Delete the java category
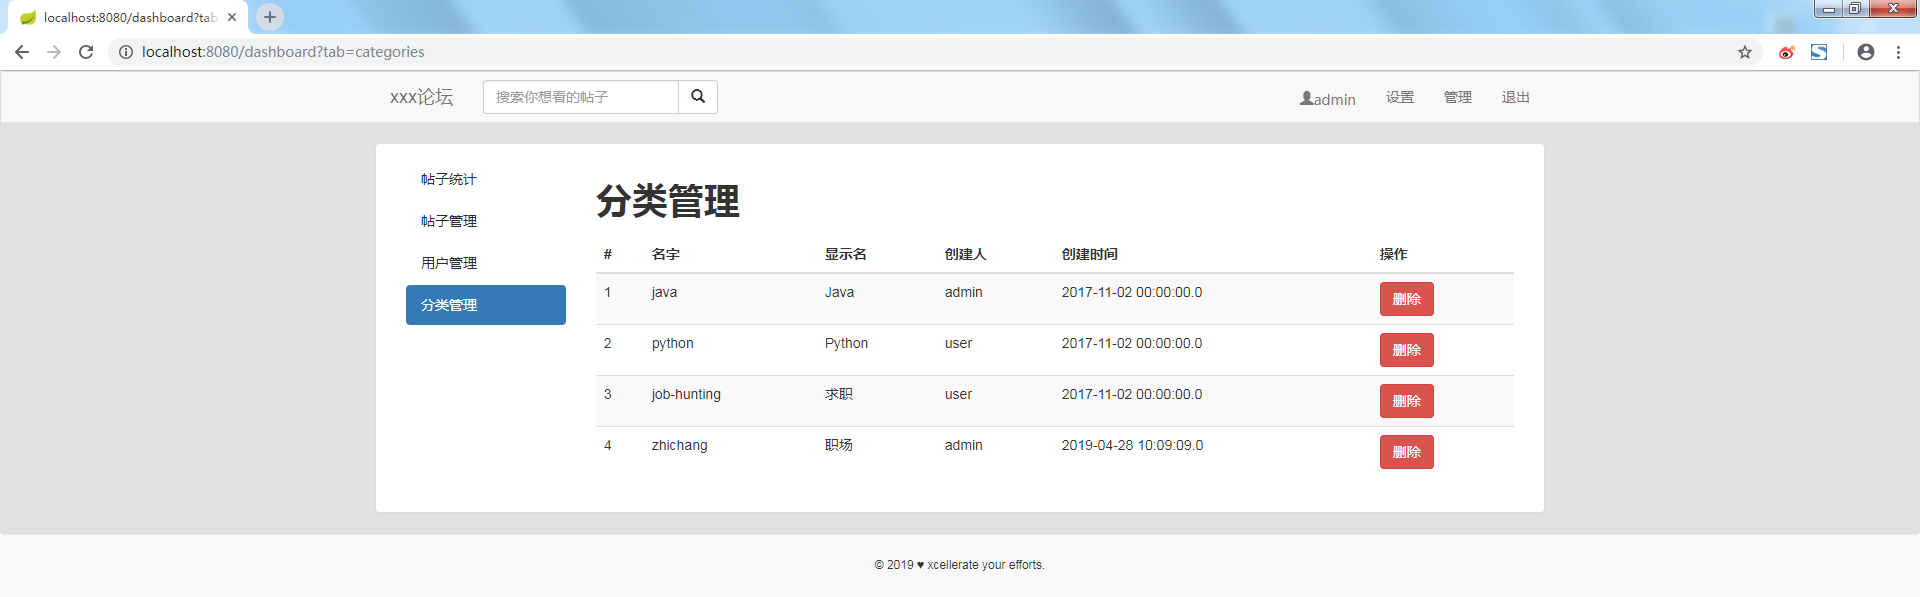This screenshot has height=597, width=1920. (x=1407, y=299)
